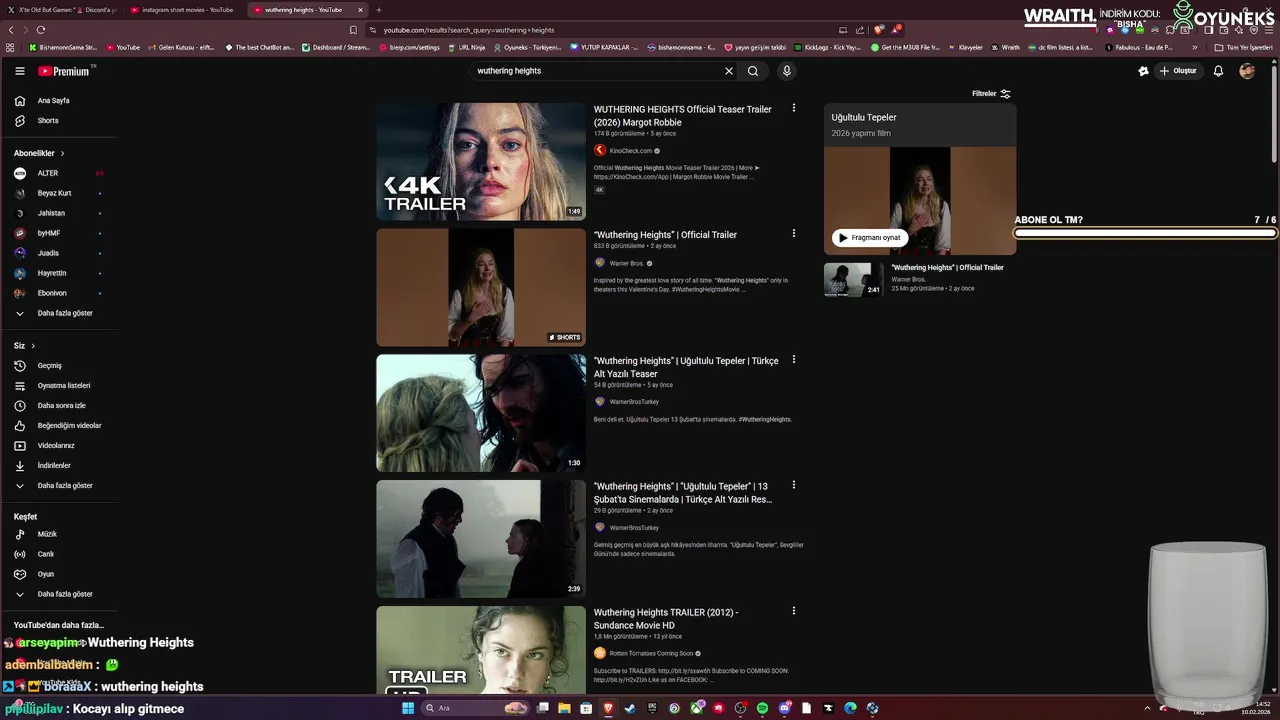Open the SHORTS Official Trailer thumbnail

point(481,287)
